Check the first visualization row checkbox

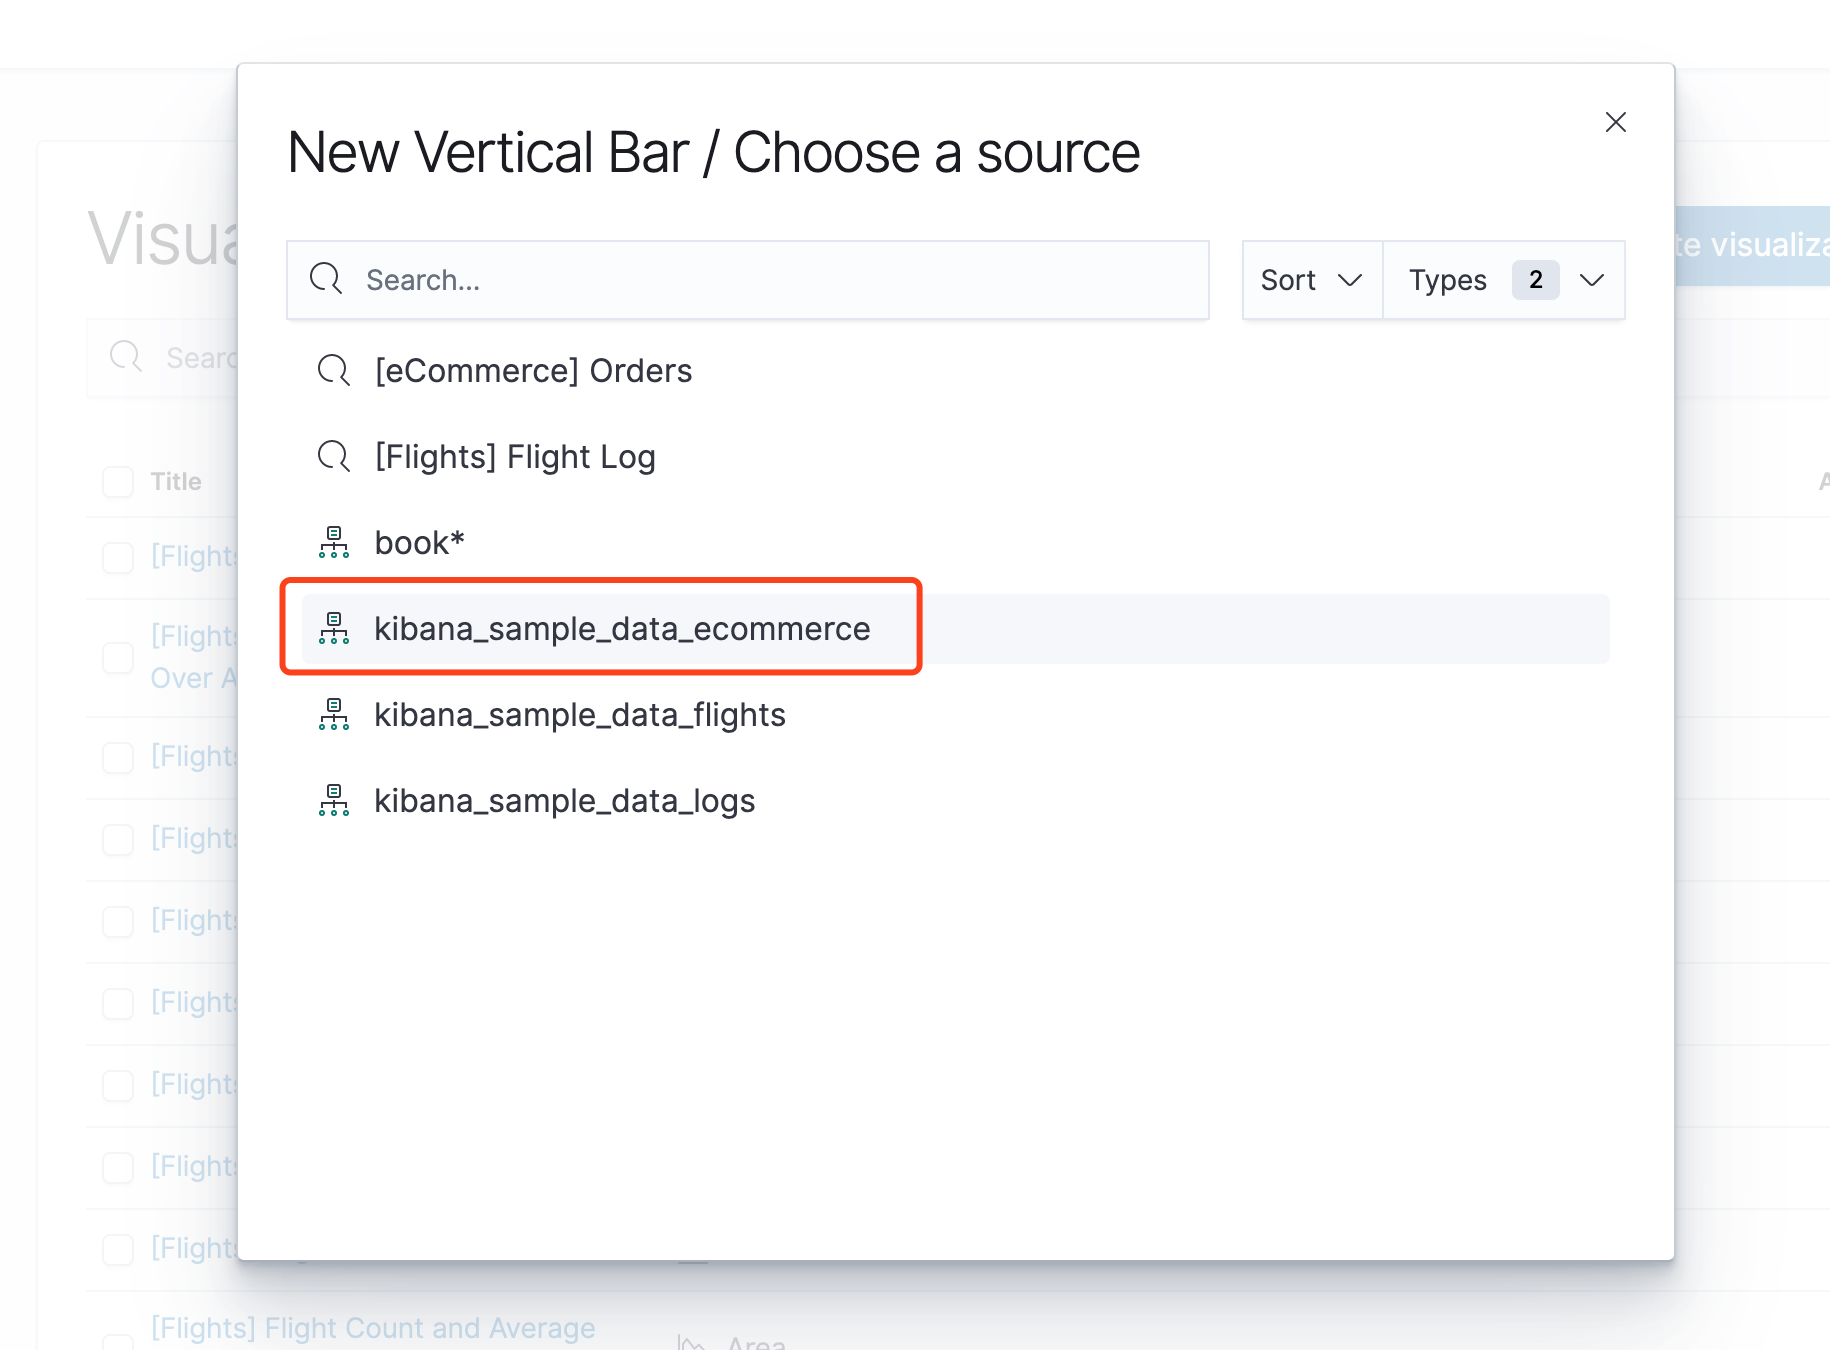(118, 557)
